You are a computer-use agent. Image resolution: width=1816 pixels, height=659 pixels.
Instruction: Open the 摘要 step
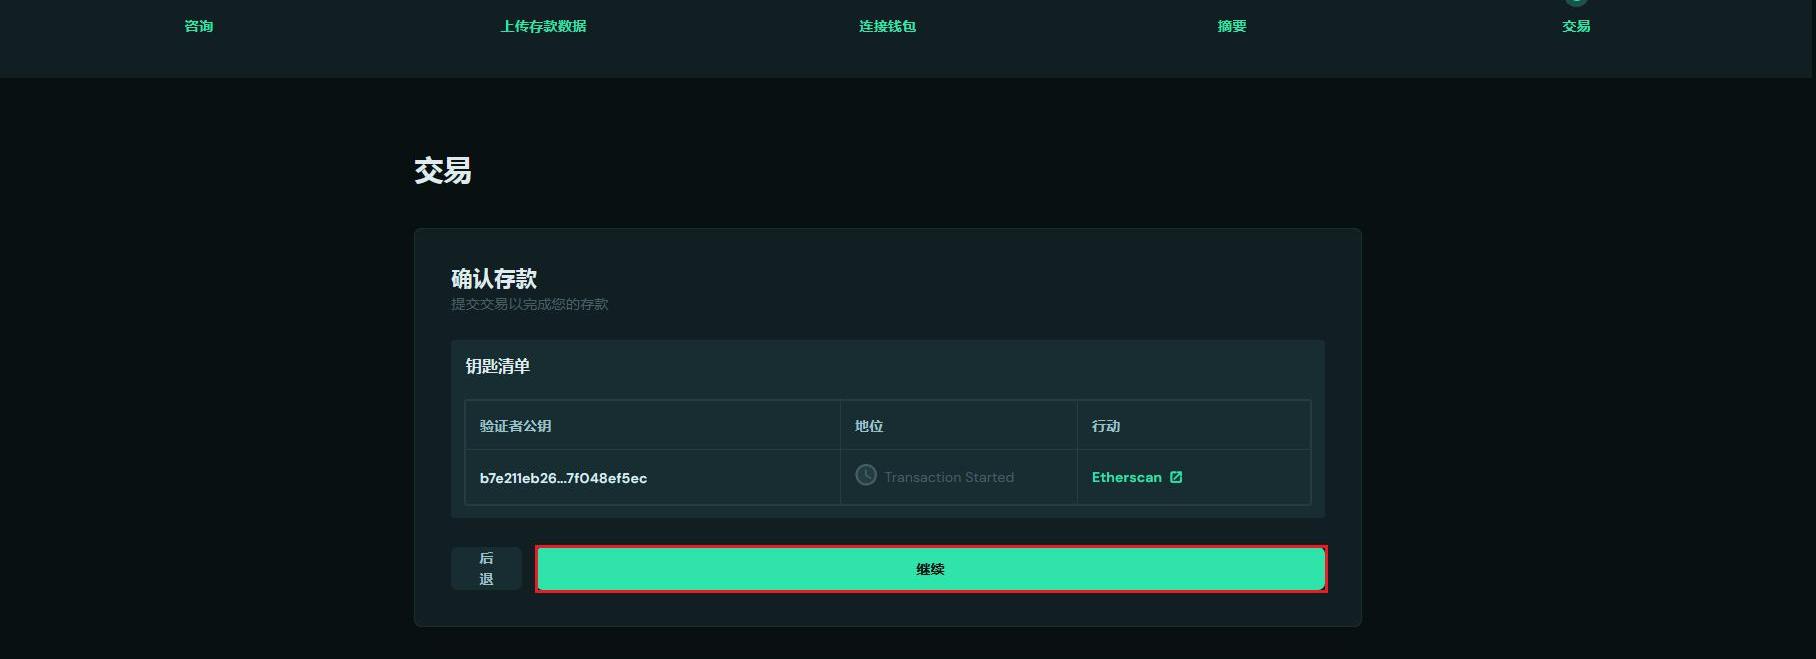click(1231, 26)
